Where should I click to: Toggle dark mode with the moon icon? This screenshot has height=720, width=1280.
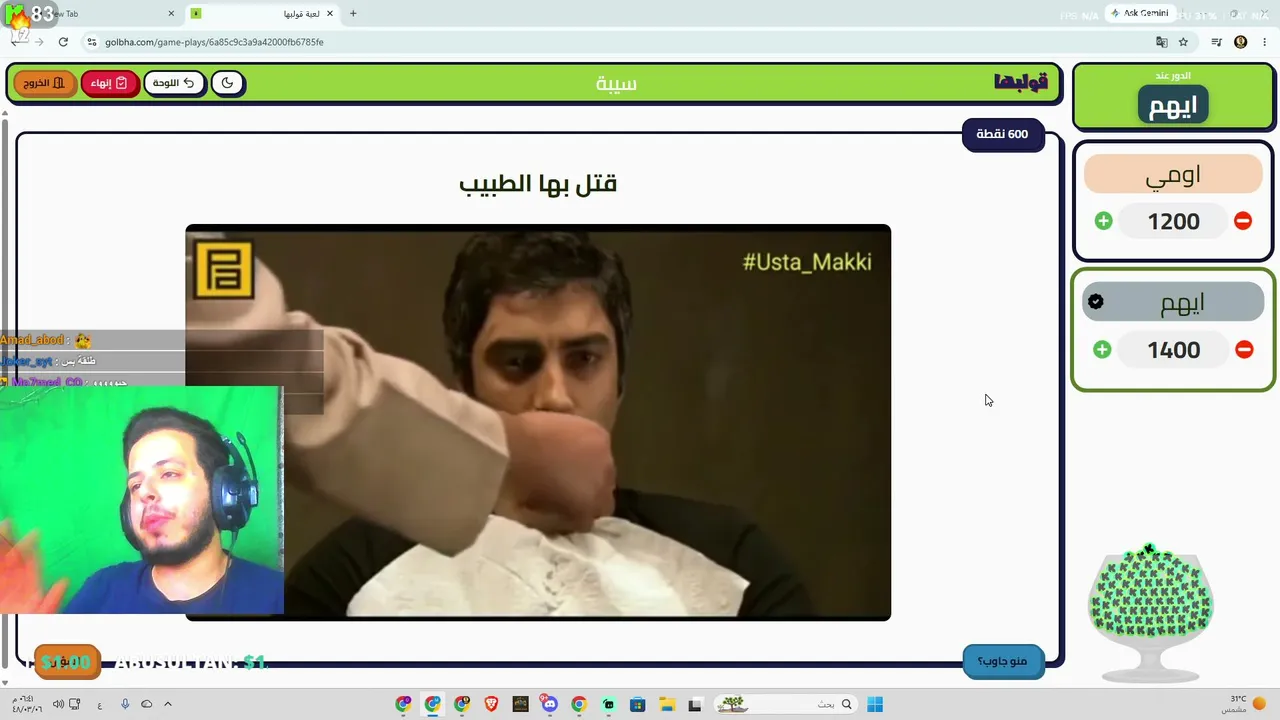pos(228,83)
